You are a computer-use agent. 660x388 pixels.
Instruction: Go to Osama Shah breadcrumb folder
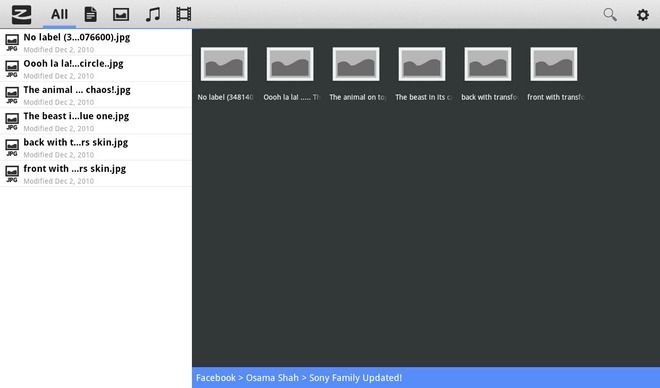(x=272, y=377)
